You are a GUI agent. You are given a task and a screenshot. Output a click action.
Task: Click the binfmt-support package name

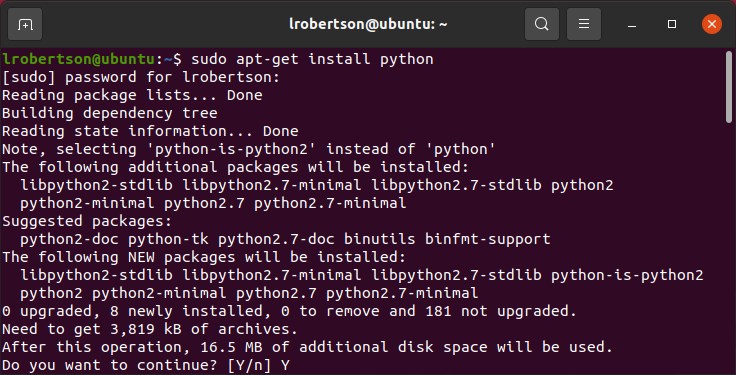click(x=488, y=239)
